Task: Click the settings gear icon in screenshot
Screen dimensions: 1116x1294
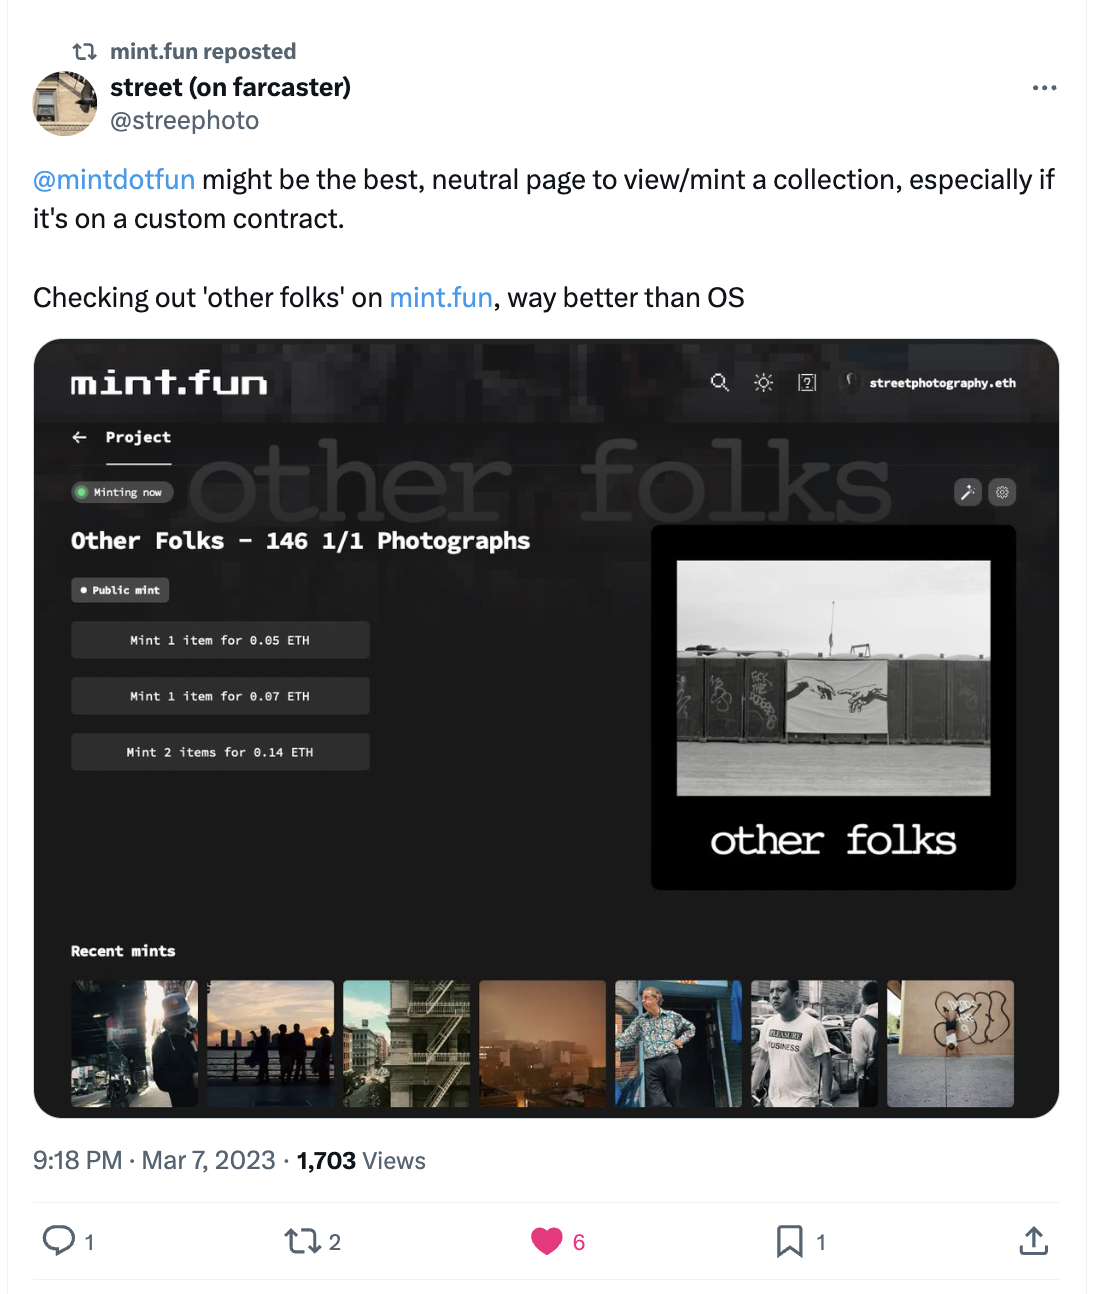Action: (x=1002, y=492)
